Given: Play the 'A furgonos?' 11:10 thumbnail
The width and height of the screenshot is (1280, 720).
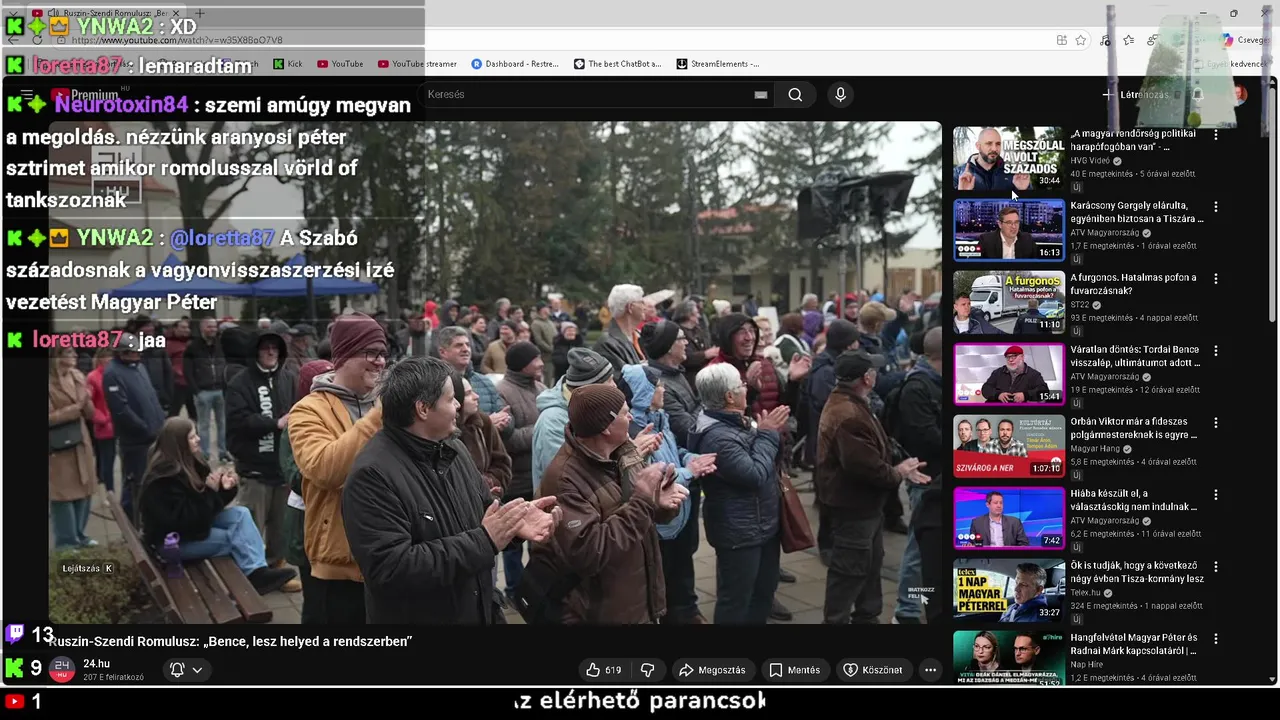Looking at the screenshot, I should tap(1008, 302).
